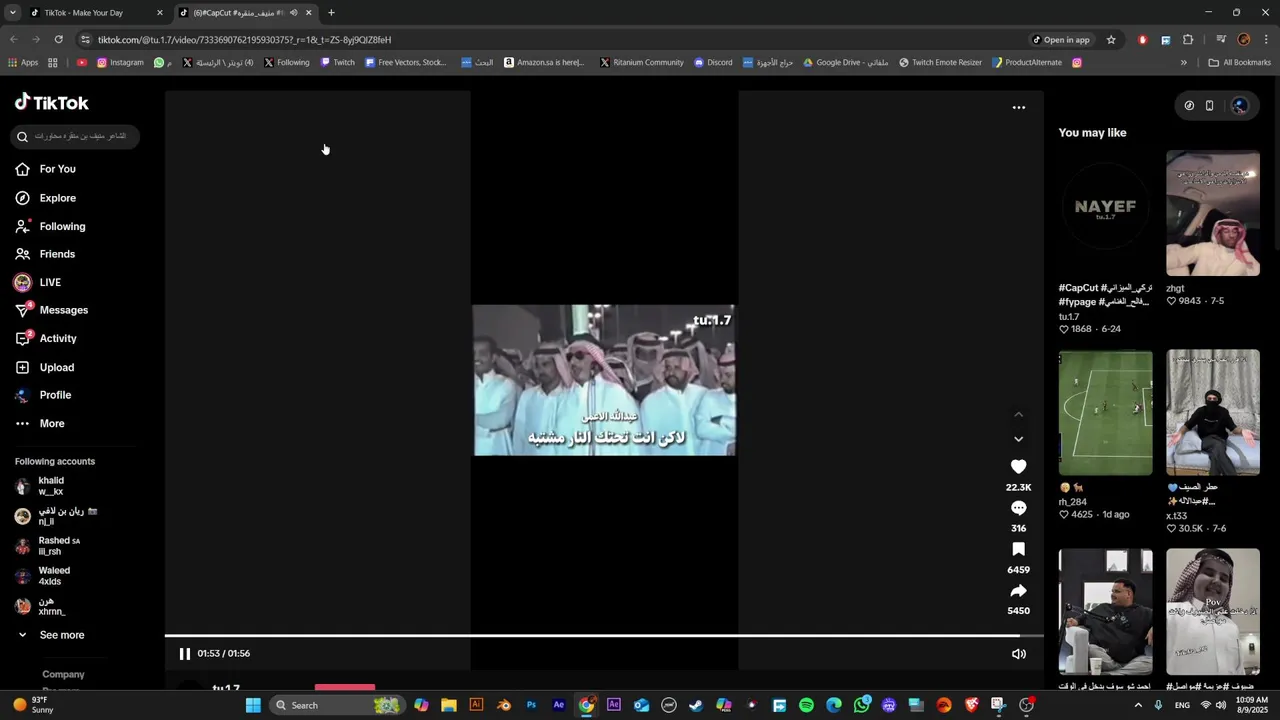
Task: Mute the video with speaker icon
Action: [1018, 654]
